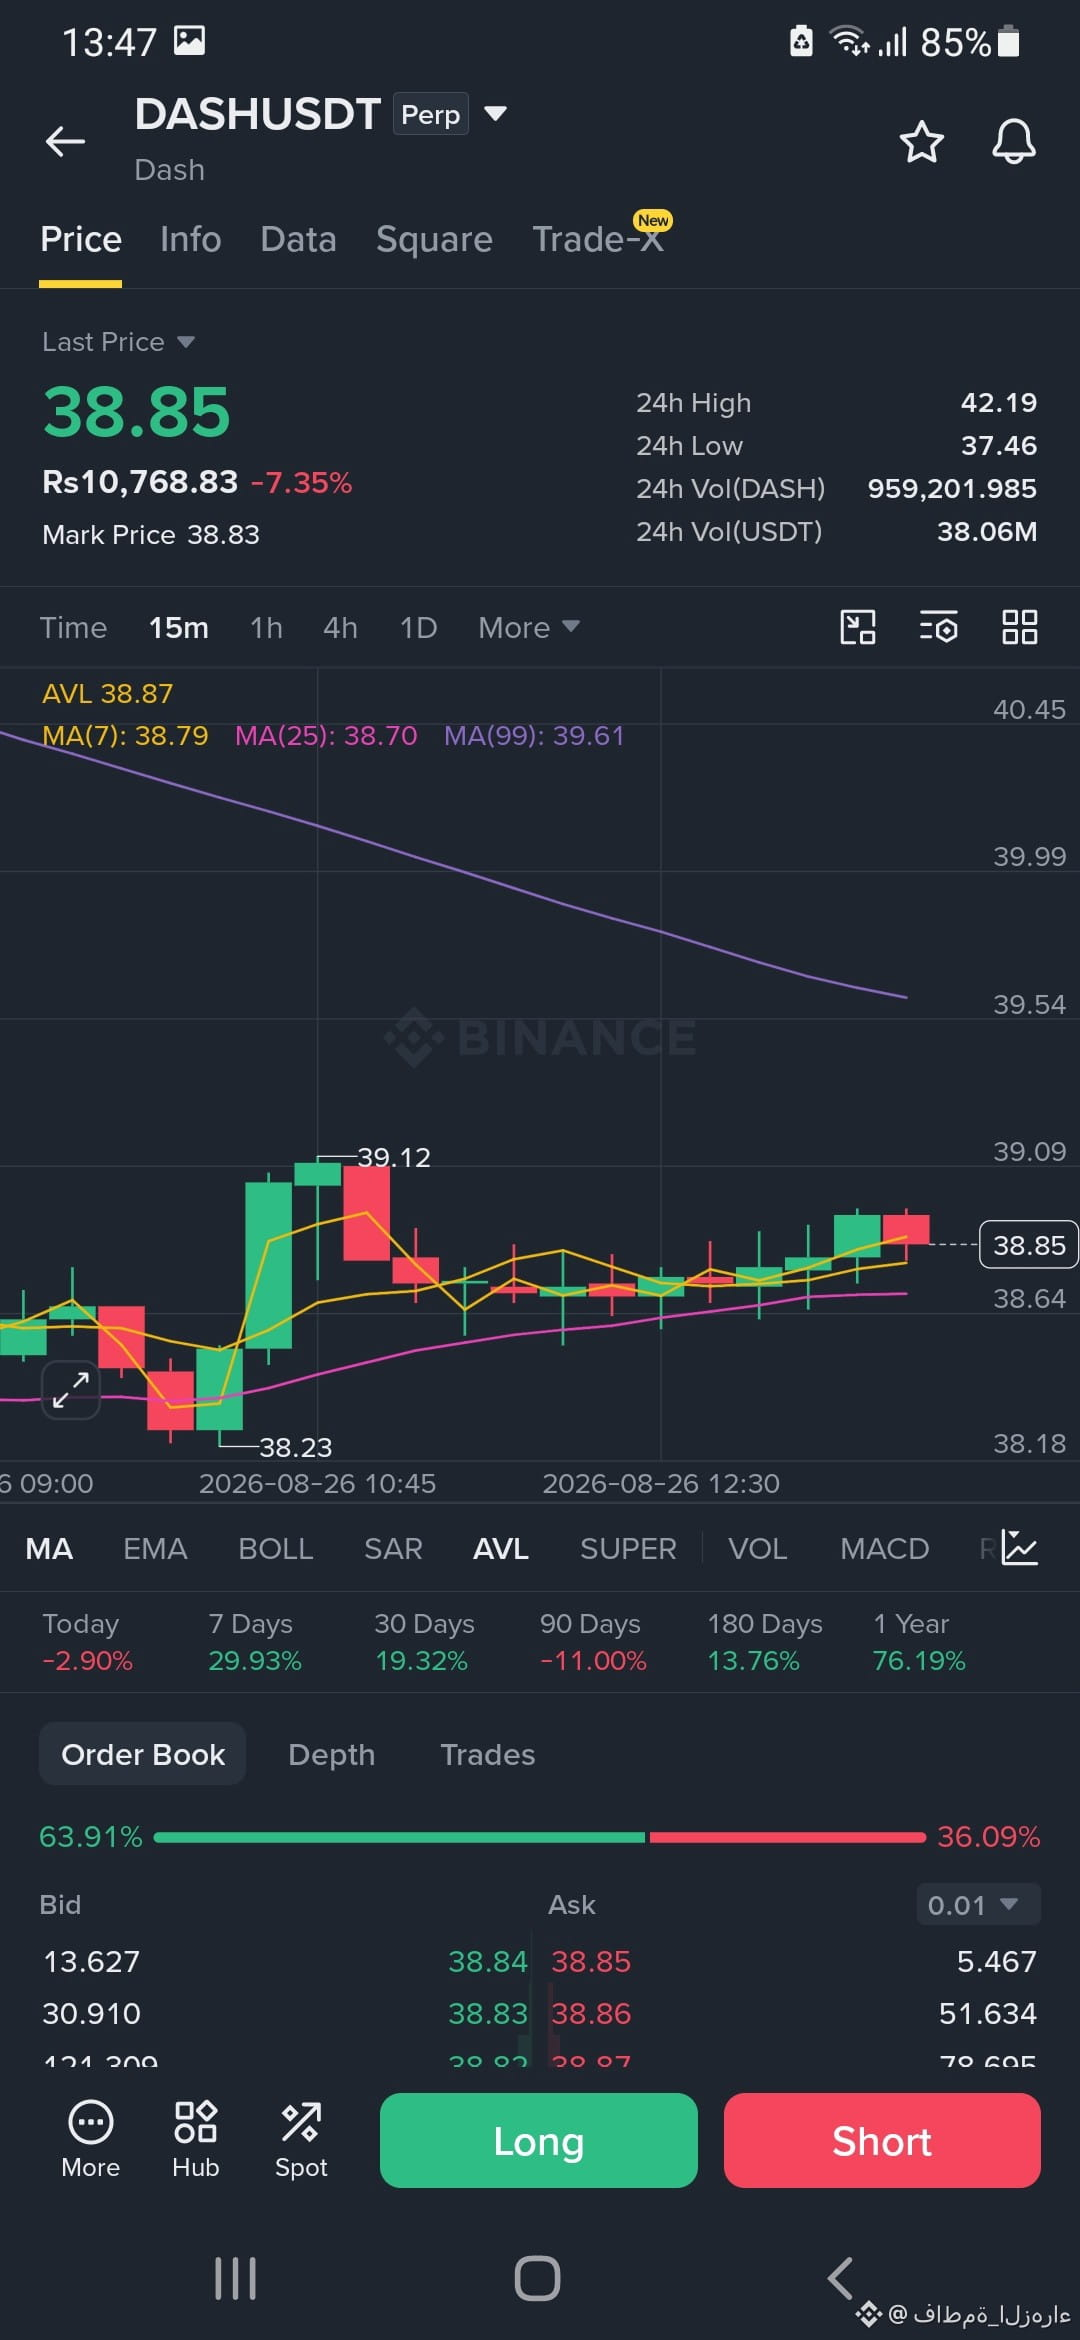Select 1h timeframe
Viewport: 1080px width, 2340px height.
point(266,627)
